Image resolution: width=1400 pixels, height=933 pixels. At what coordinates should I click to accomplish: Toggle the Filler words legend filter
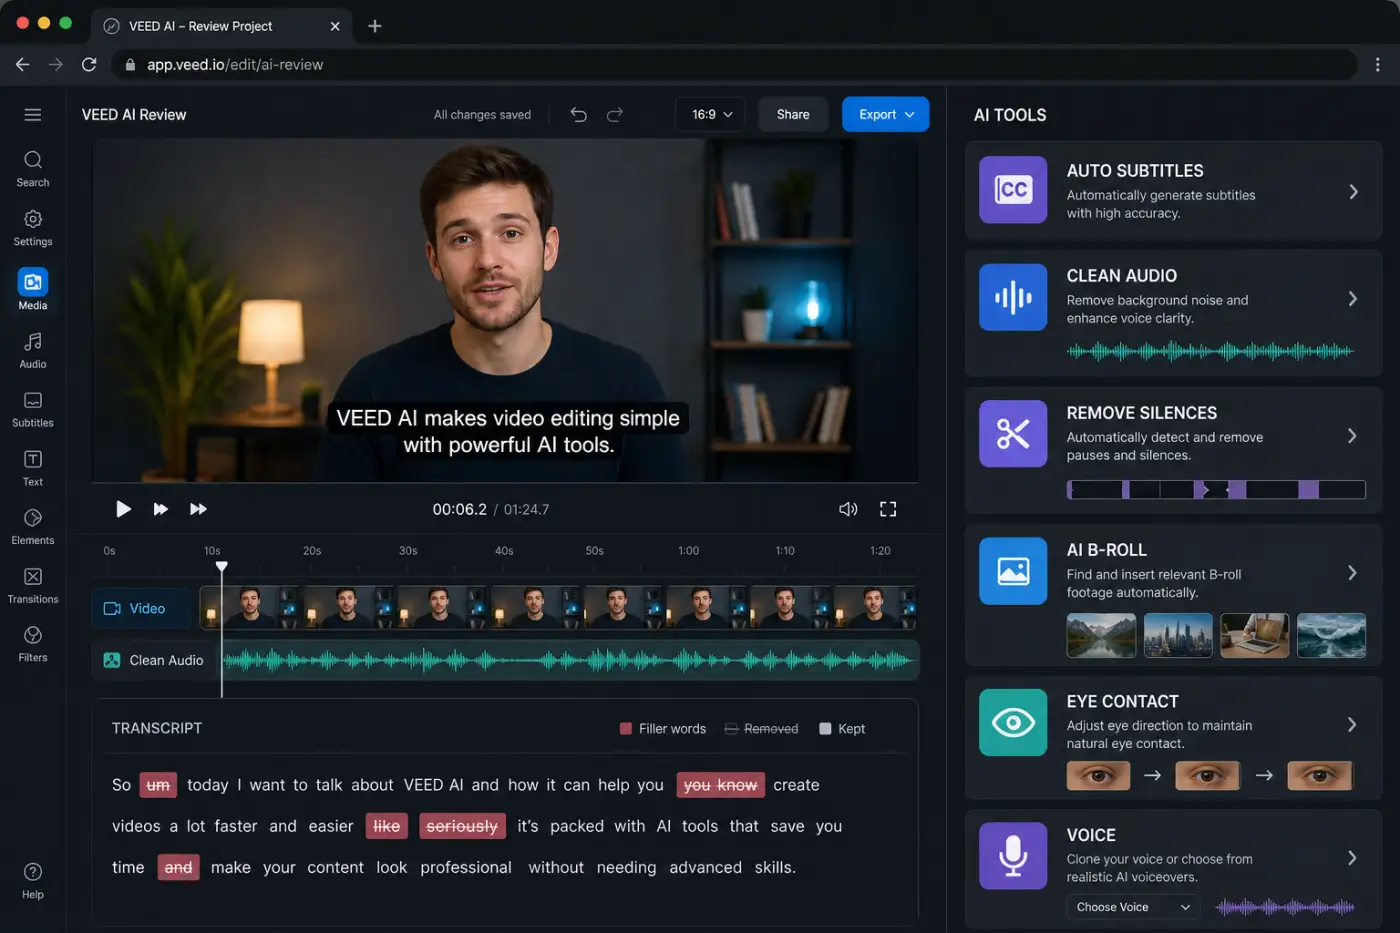pos(663,729)
